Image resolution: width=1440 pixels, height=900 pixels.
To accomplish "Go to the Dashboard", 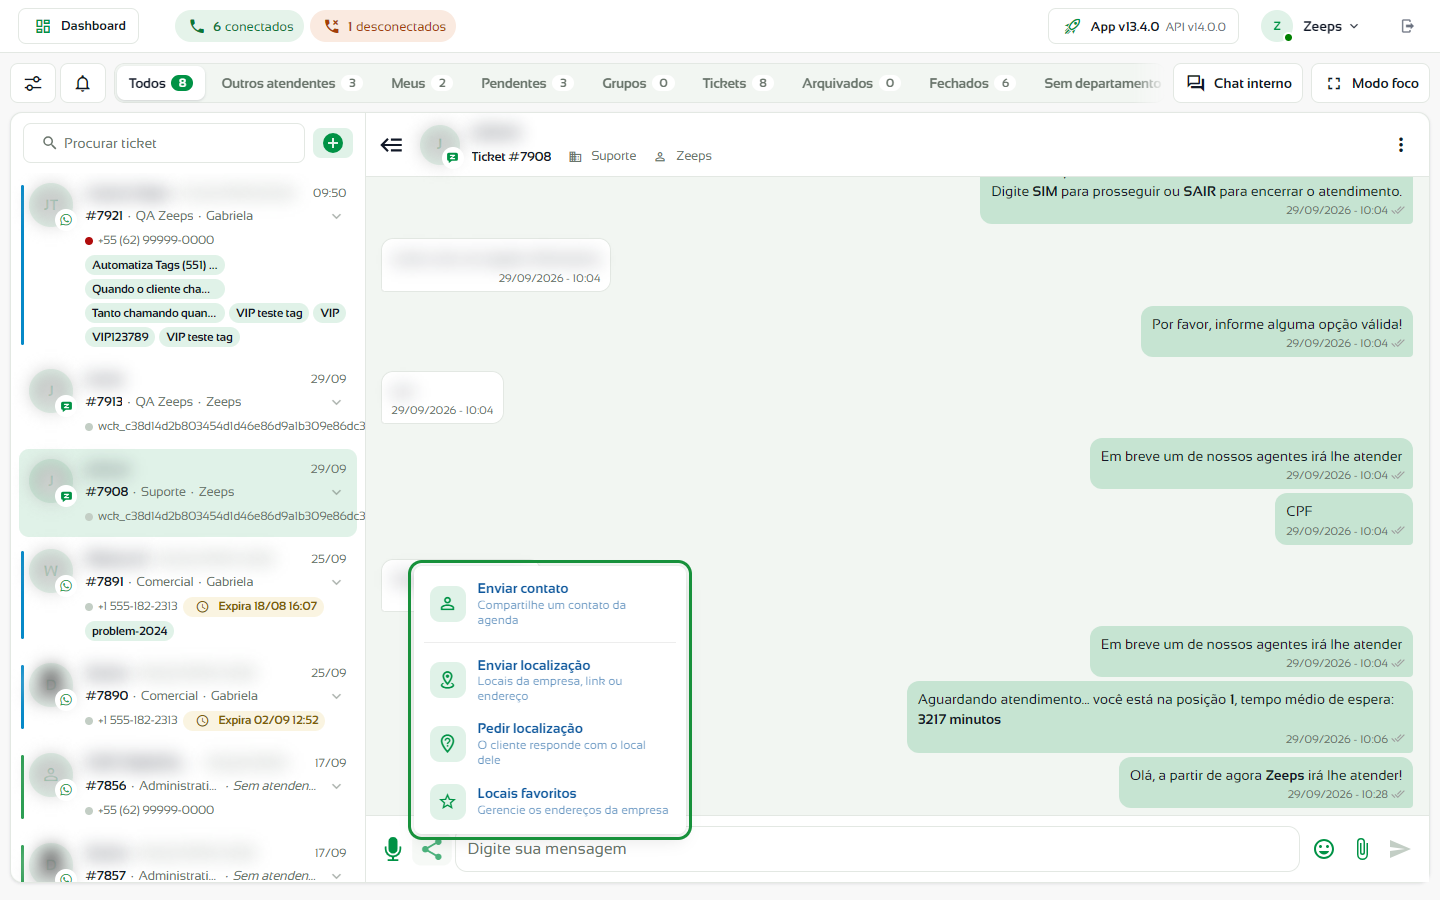I will 79,26.
